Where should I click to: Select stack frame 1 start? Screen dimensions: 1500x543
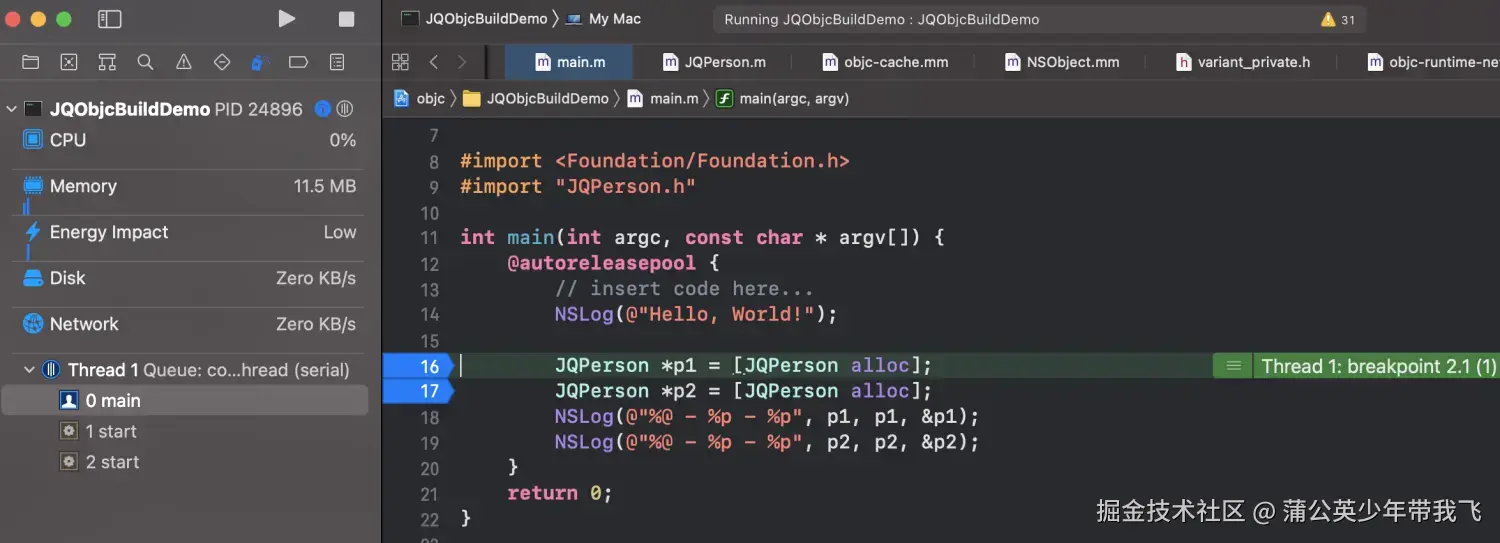pyautogui.click(x=184, y=432)
